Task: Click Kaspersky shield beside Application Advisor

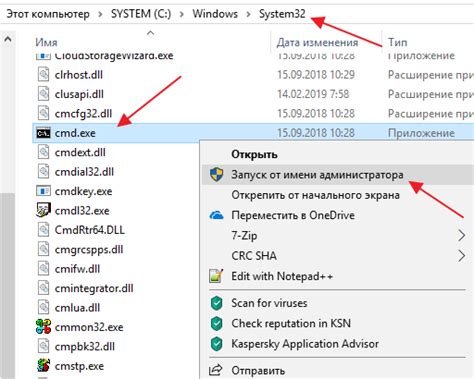Action: [217, 344]
